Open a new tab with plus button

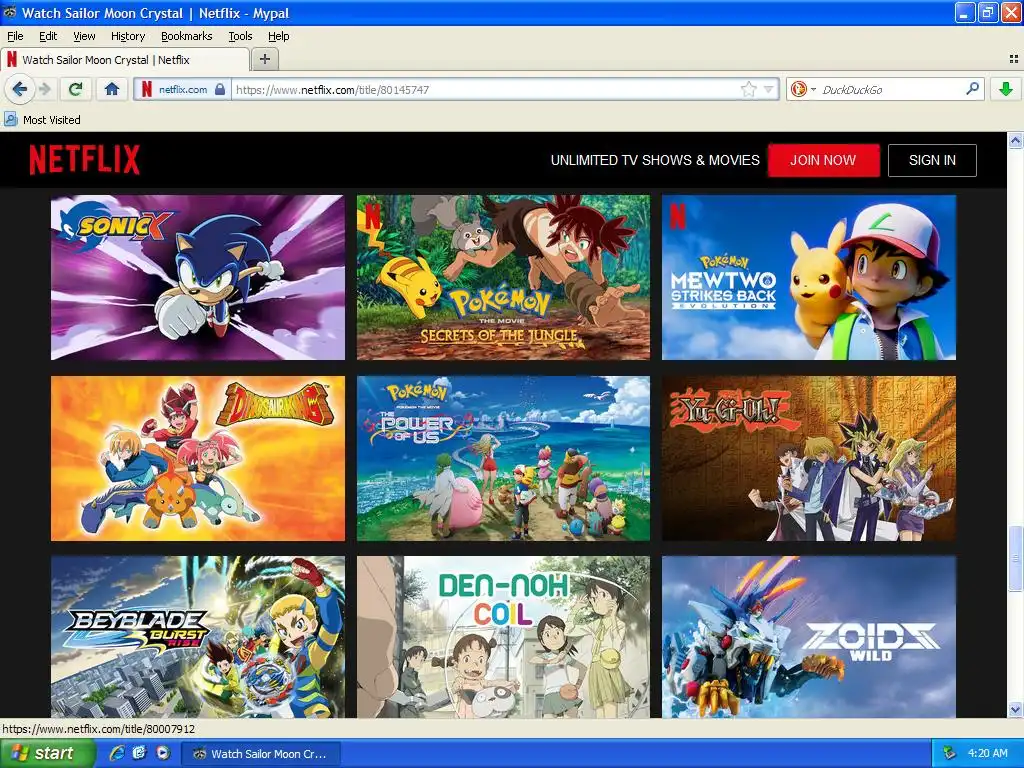264,59
